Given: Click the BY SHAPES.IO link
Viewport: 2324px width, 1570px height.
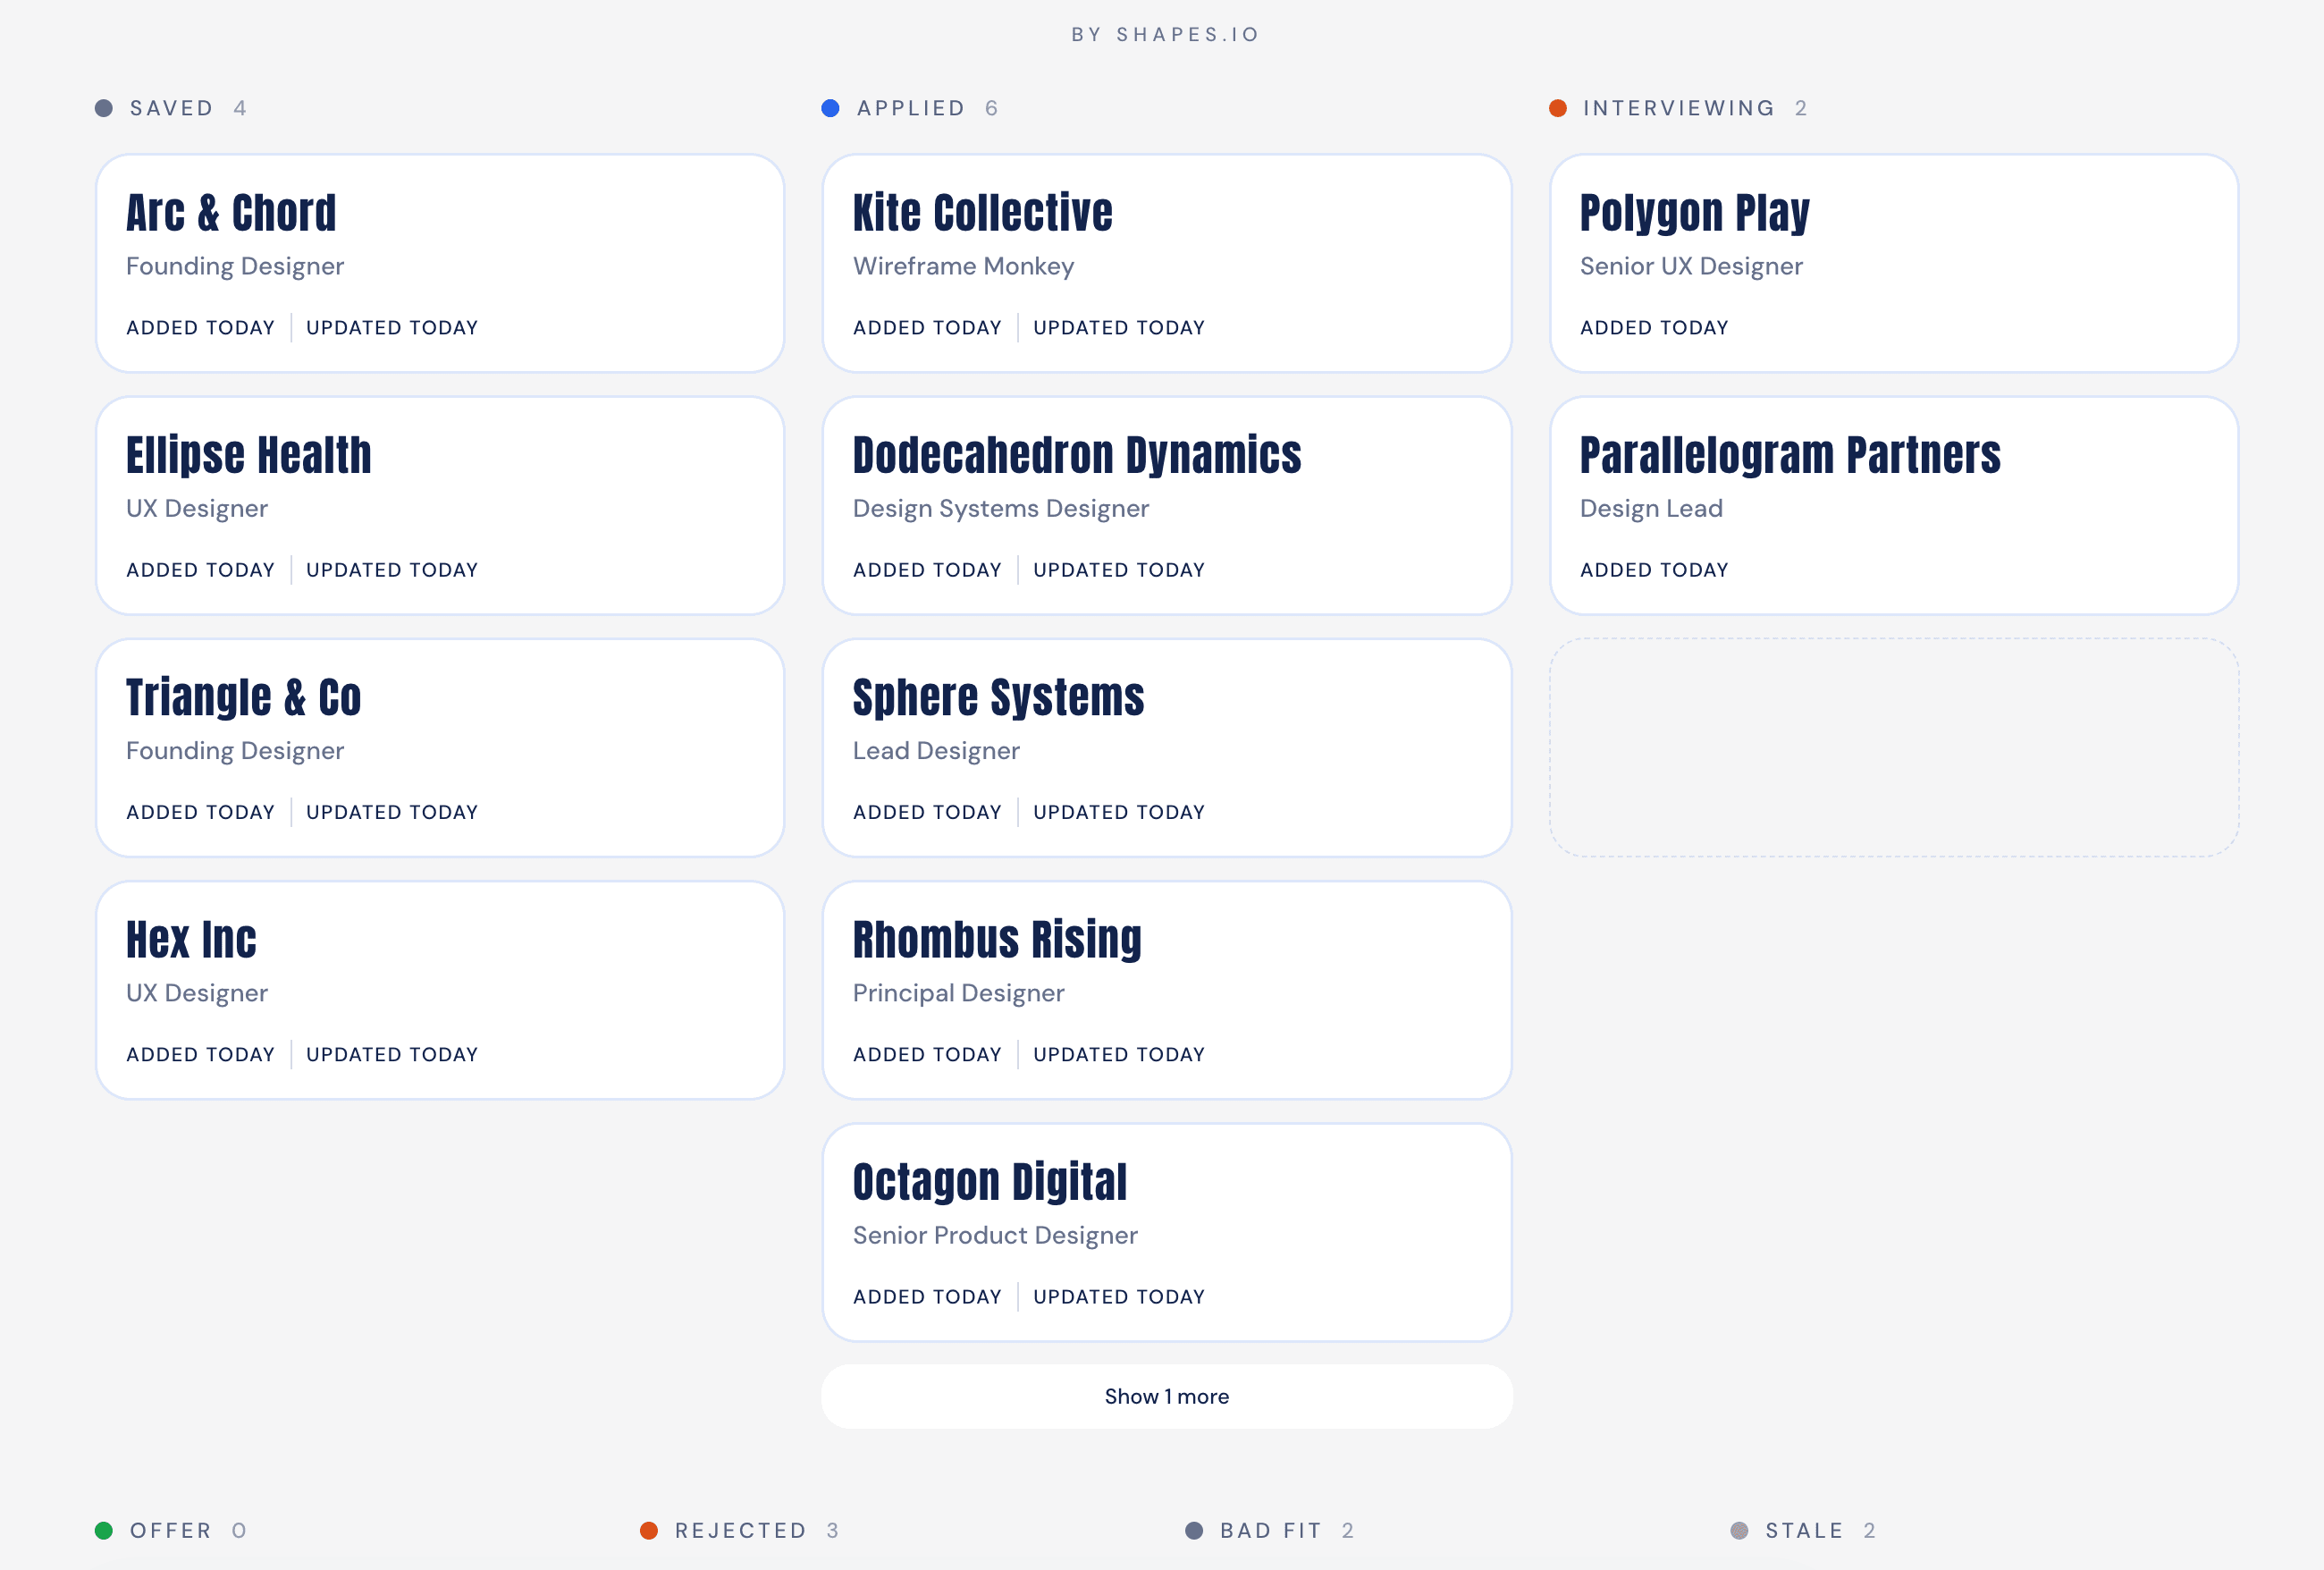Looking at the screenshot, I should click(x=1164, y=34).
